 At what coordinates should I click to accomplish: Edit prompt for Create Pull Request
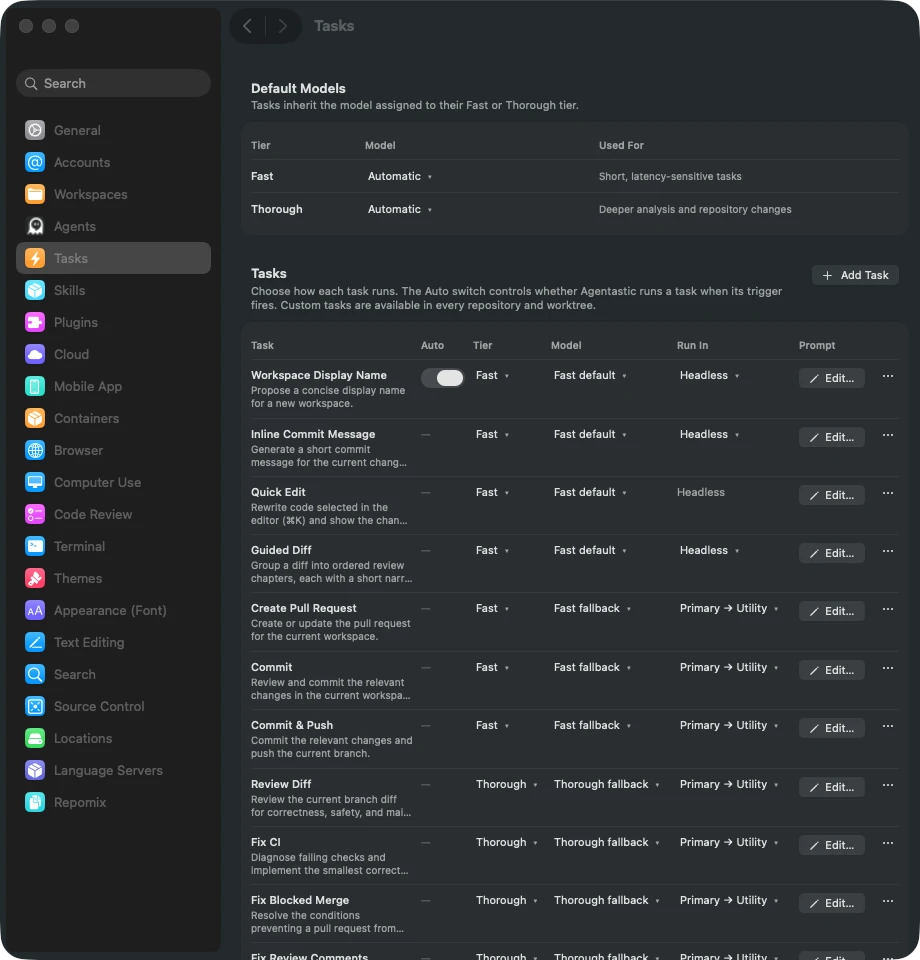click(x=831, y=611)
